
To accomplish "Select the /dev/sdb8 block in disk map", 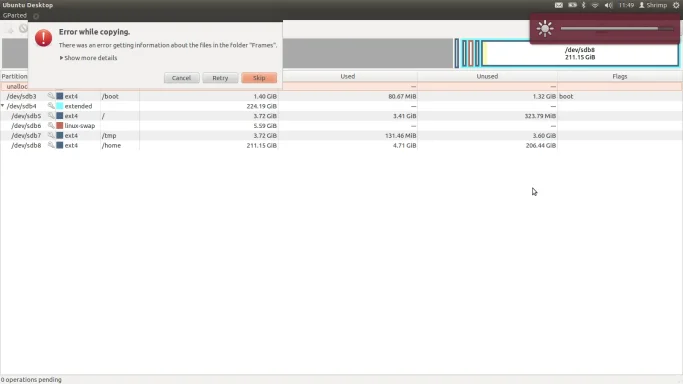I will [580, 54].
